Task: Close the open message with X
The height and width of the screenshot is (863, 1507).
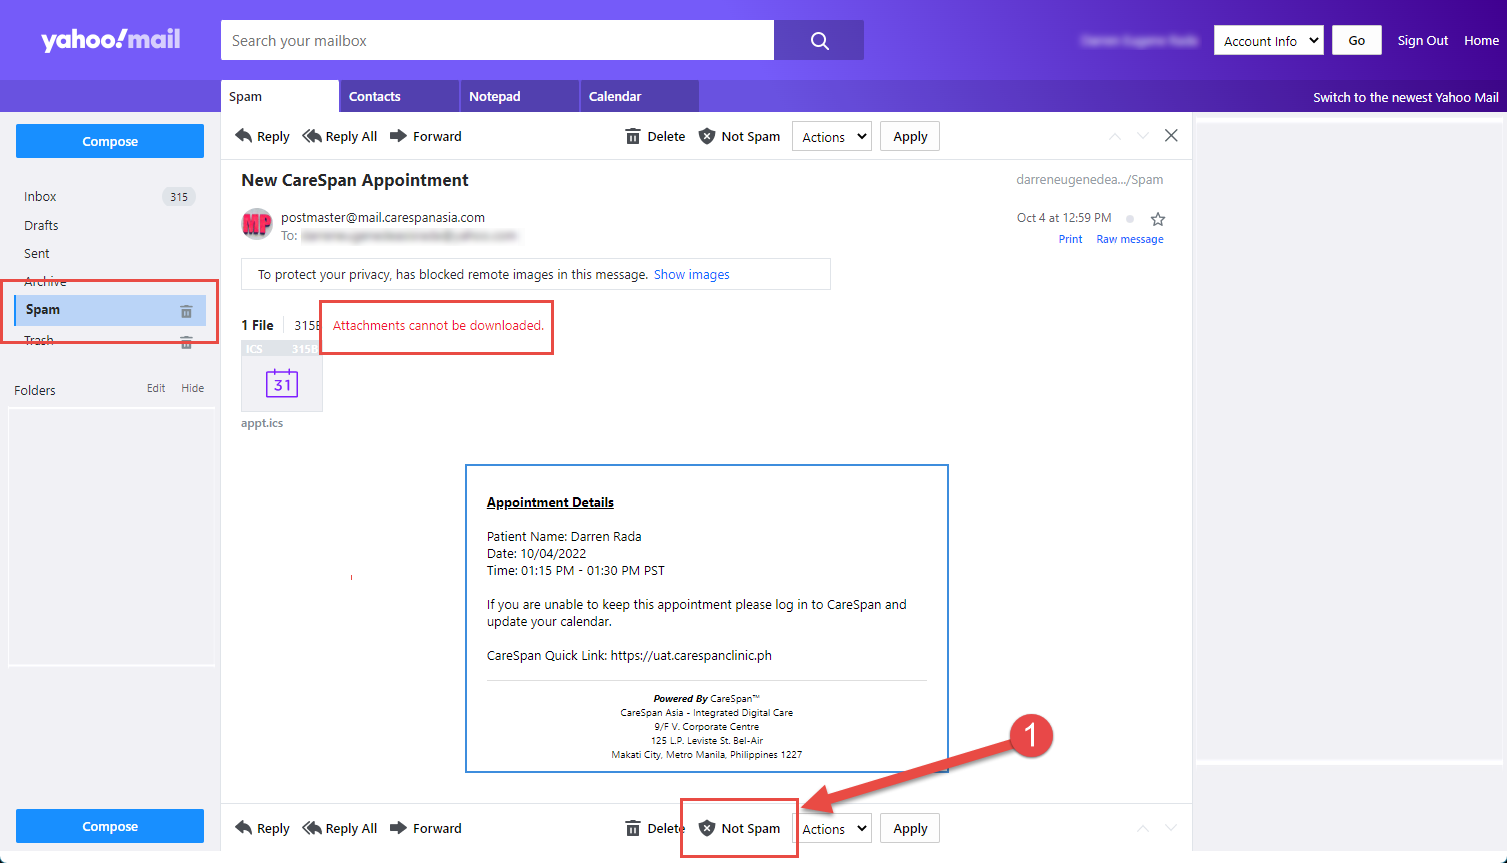Action: point(1171,135)
